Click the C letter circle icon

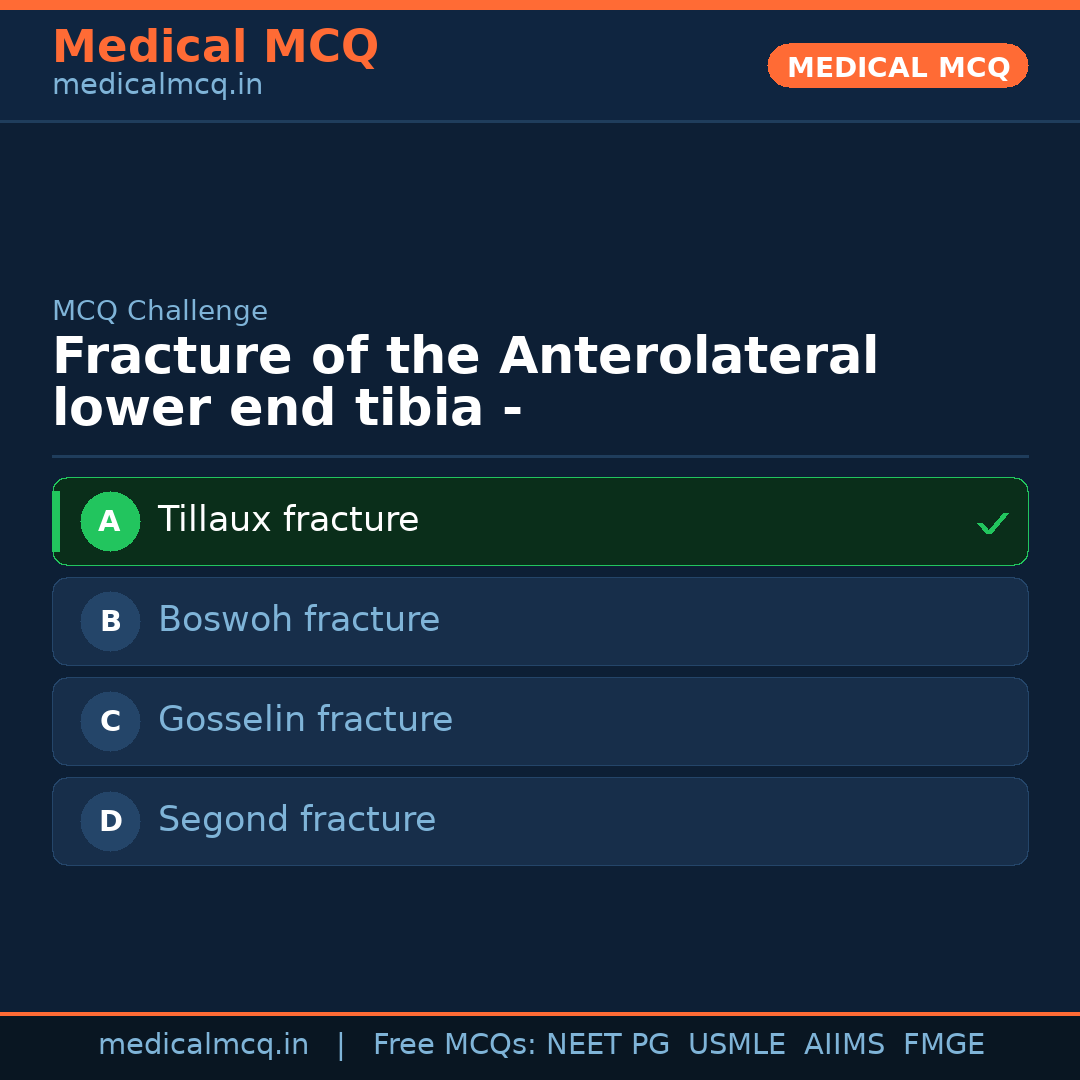[x=110, y=721]
